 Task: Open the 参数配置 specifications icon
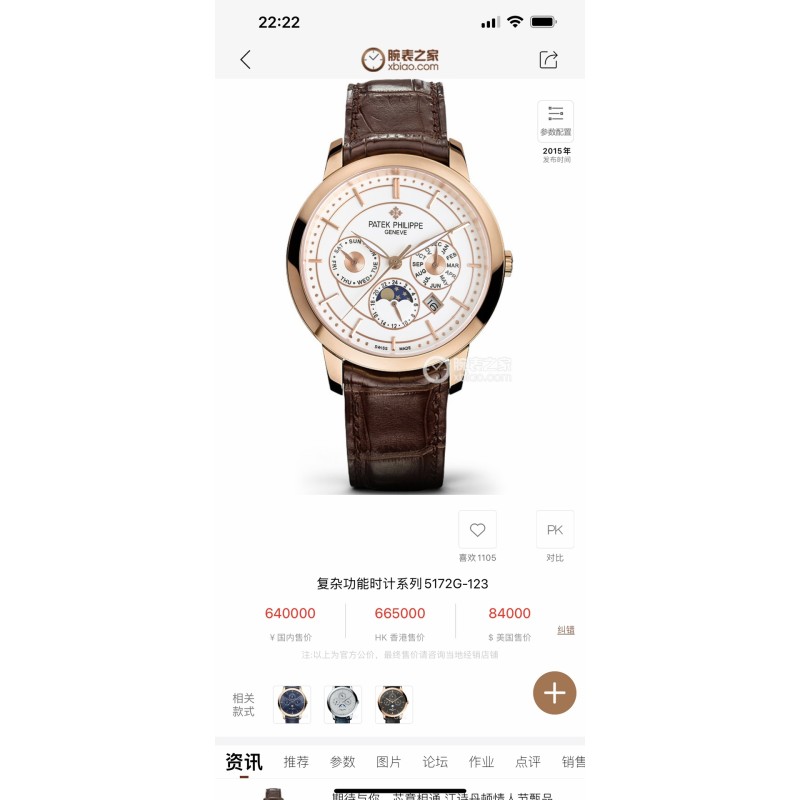click(x=556, y=121)
